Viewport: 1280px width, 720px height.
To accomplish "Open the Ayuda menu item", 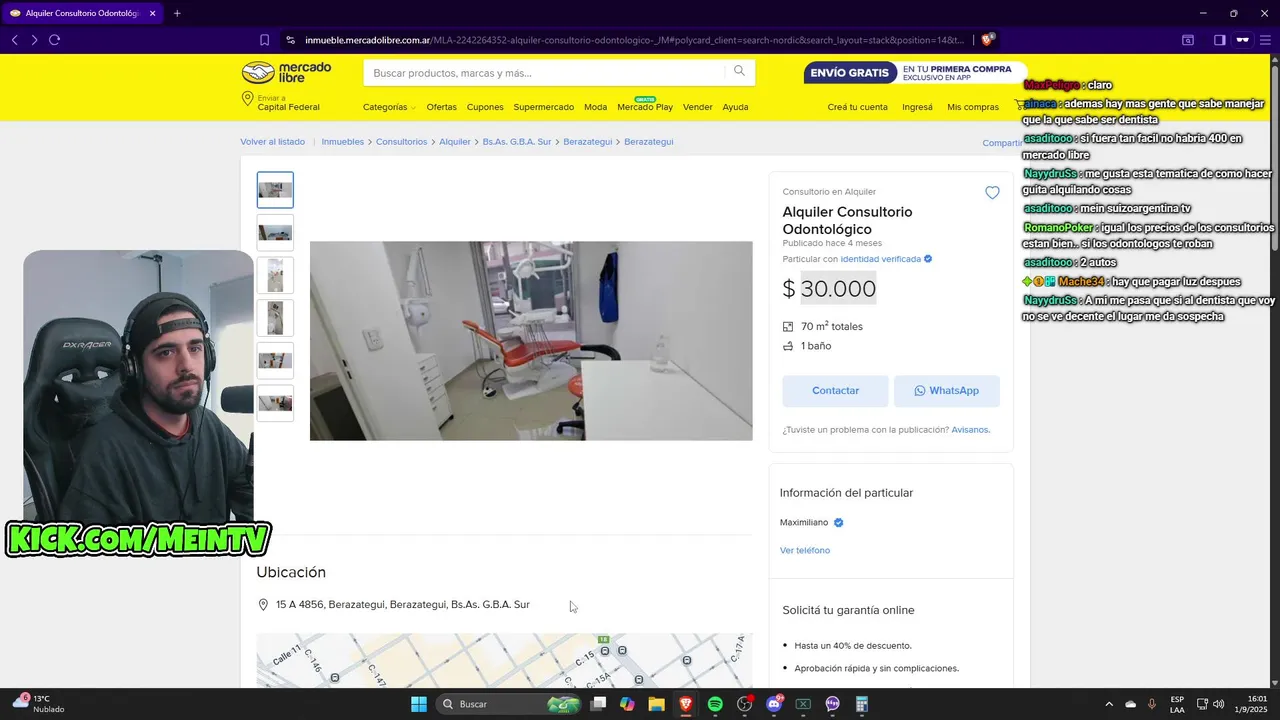I will tap(735, 107).
